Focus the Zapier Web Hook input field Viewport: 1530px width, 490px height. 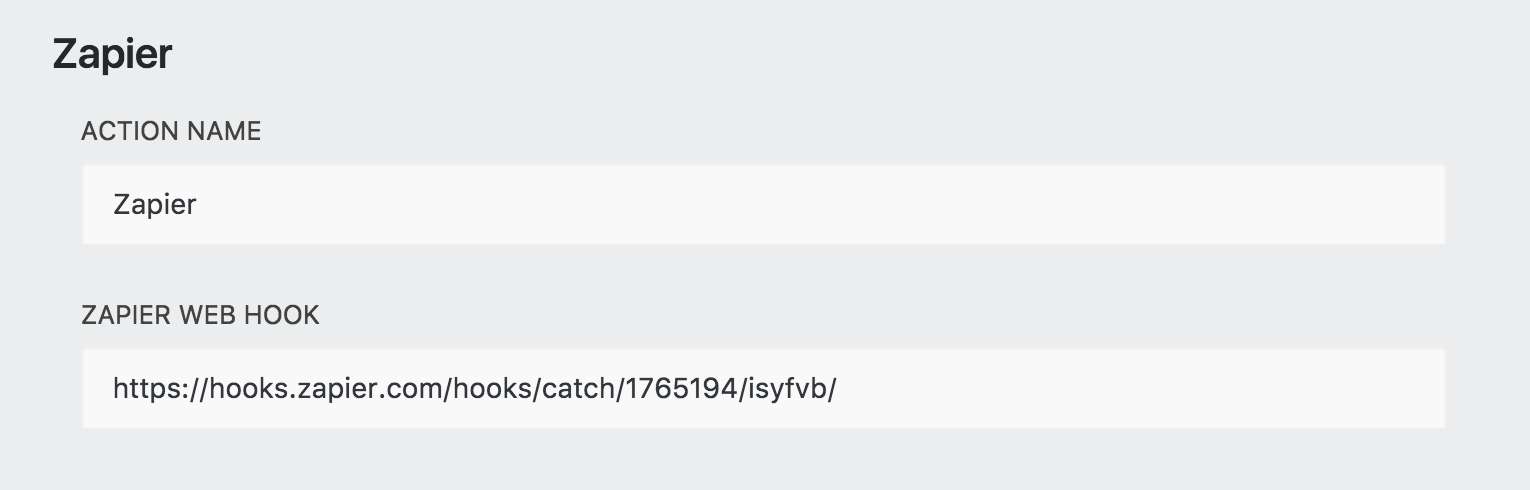pyautogui.click(x=763, y=388)
